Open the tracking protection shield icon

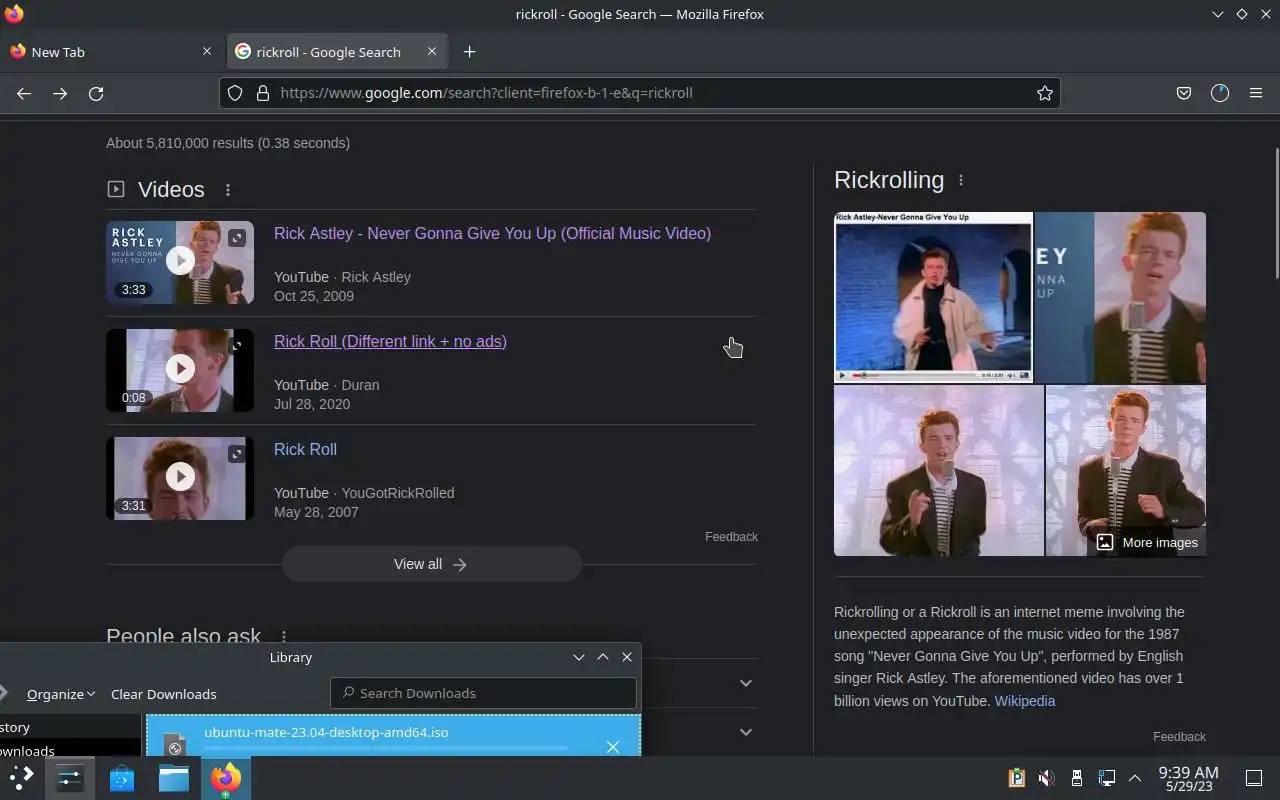click(x=235, y=93)
